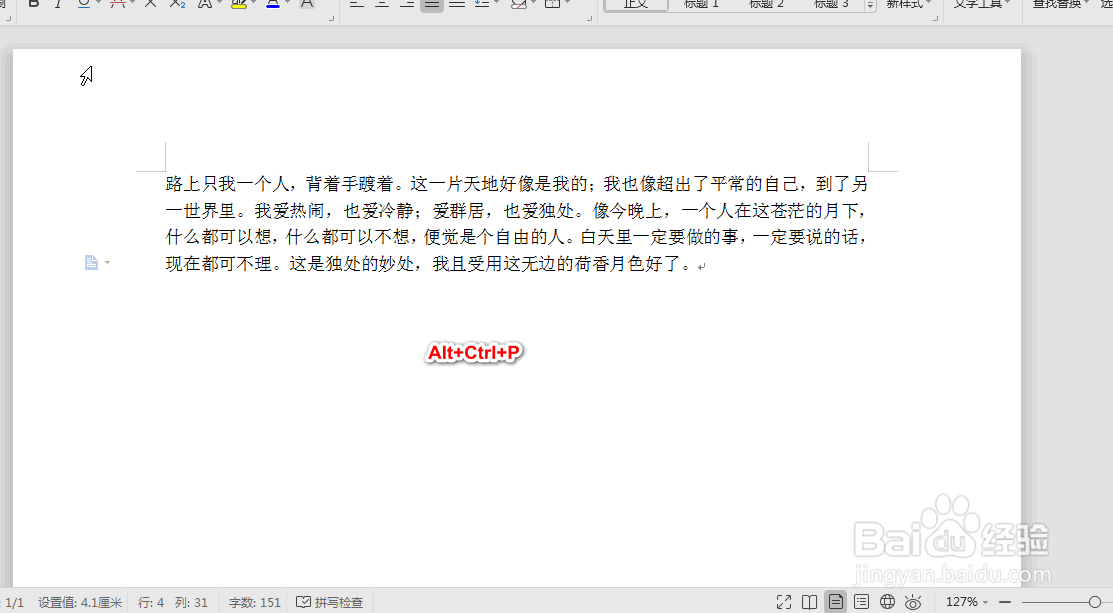Expand the paragraph layout icon arrow
This screenshot has width=1113, height=613.
pos(107,263)
